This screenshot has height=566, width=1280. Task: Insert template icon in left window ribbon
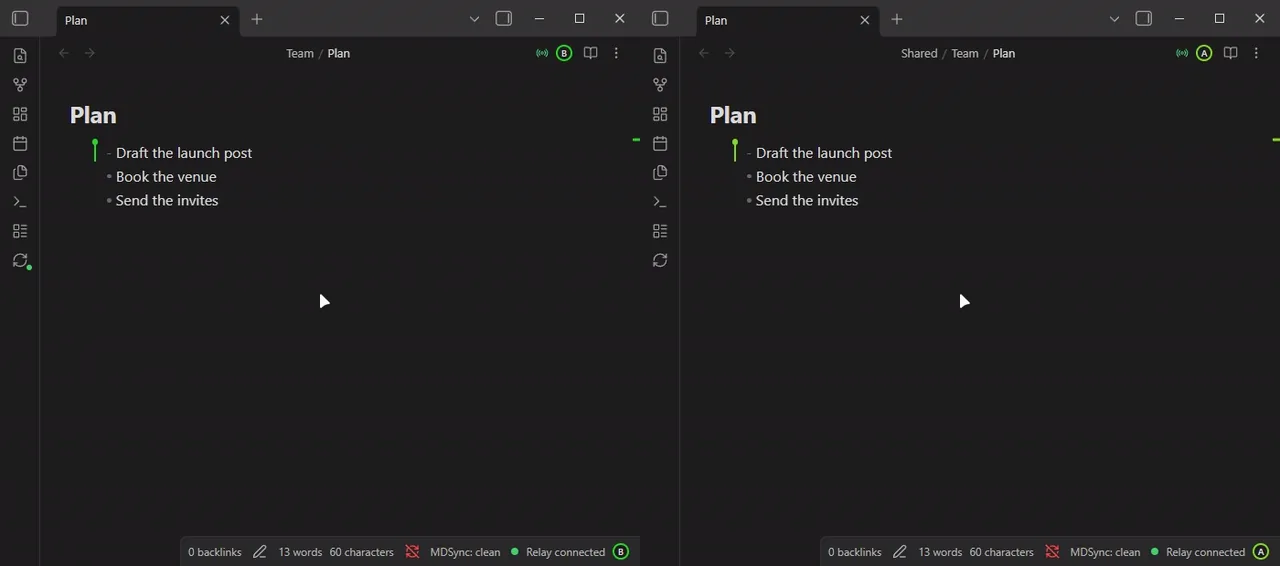[20, 172]
